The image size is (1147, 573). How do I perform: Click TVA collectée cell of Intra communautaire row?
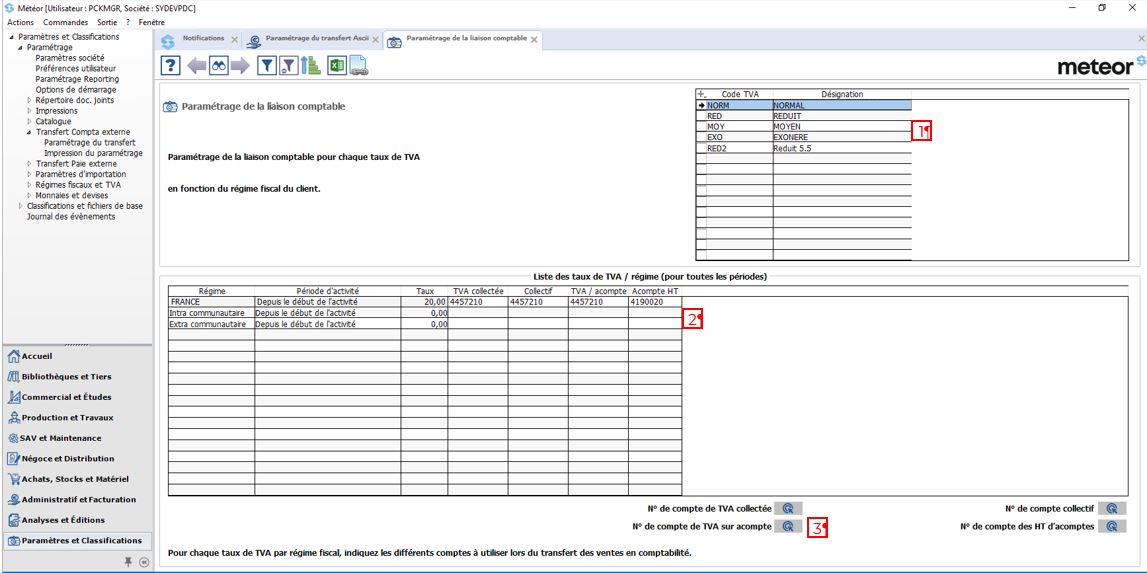[x=478, y=312]
